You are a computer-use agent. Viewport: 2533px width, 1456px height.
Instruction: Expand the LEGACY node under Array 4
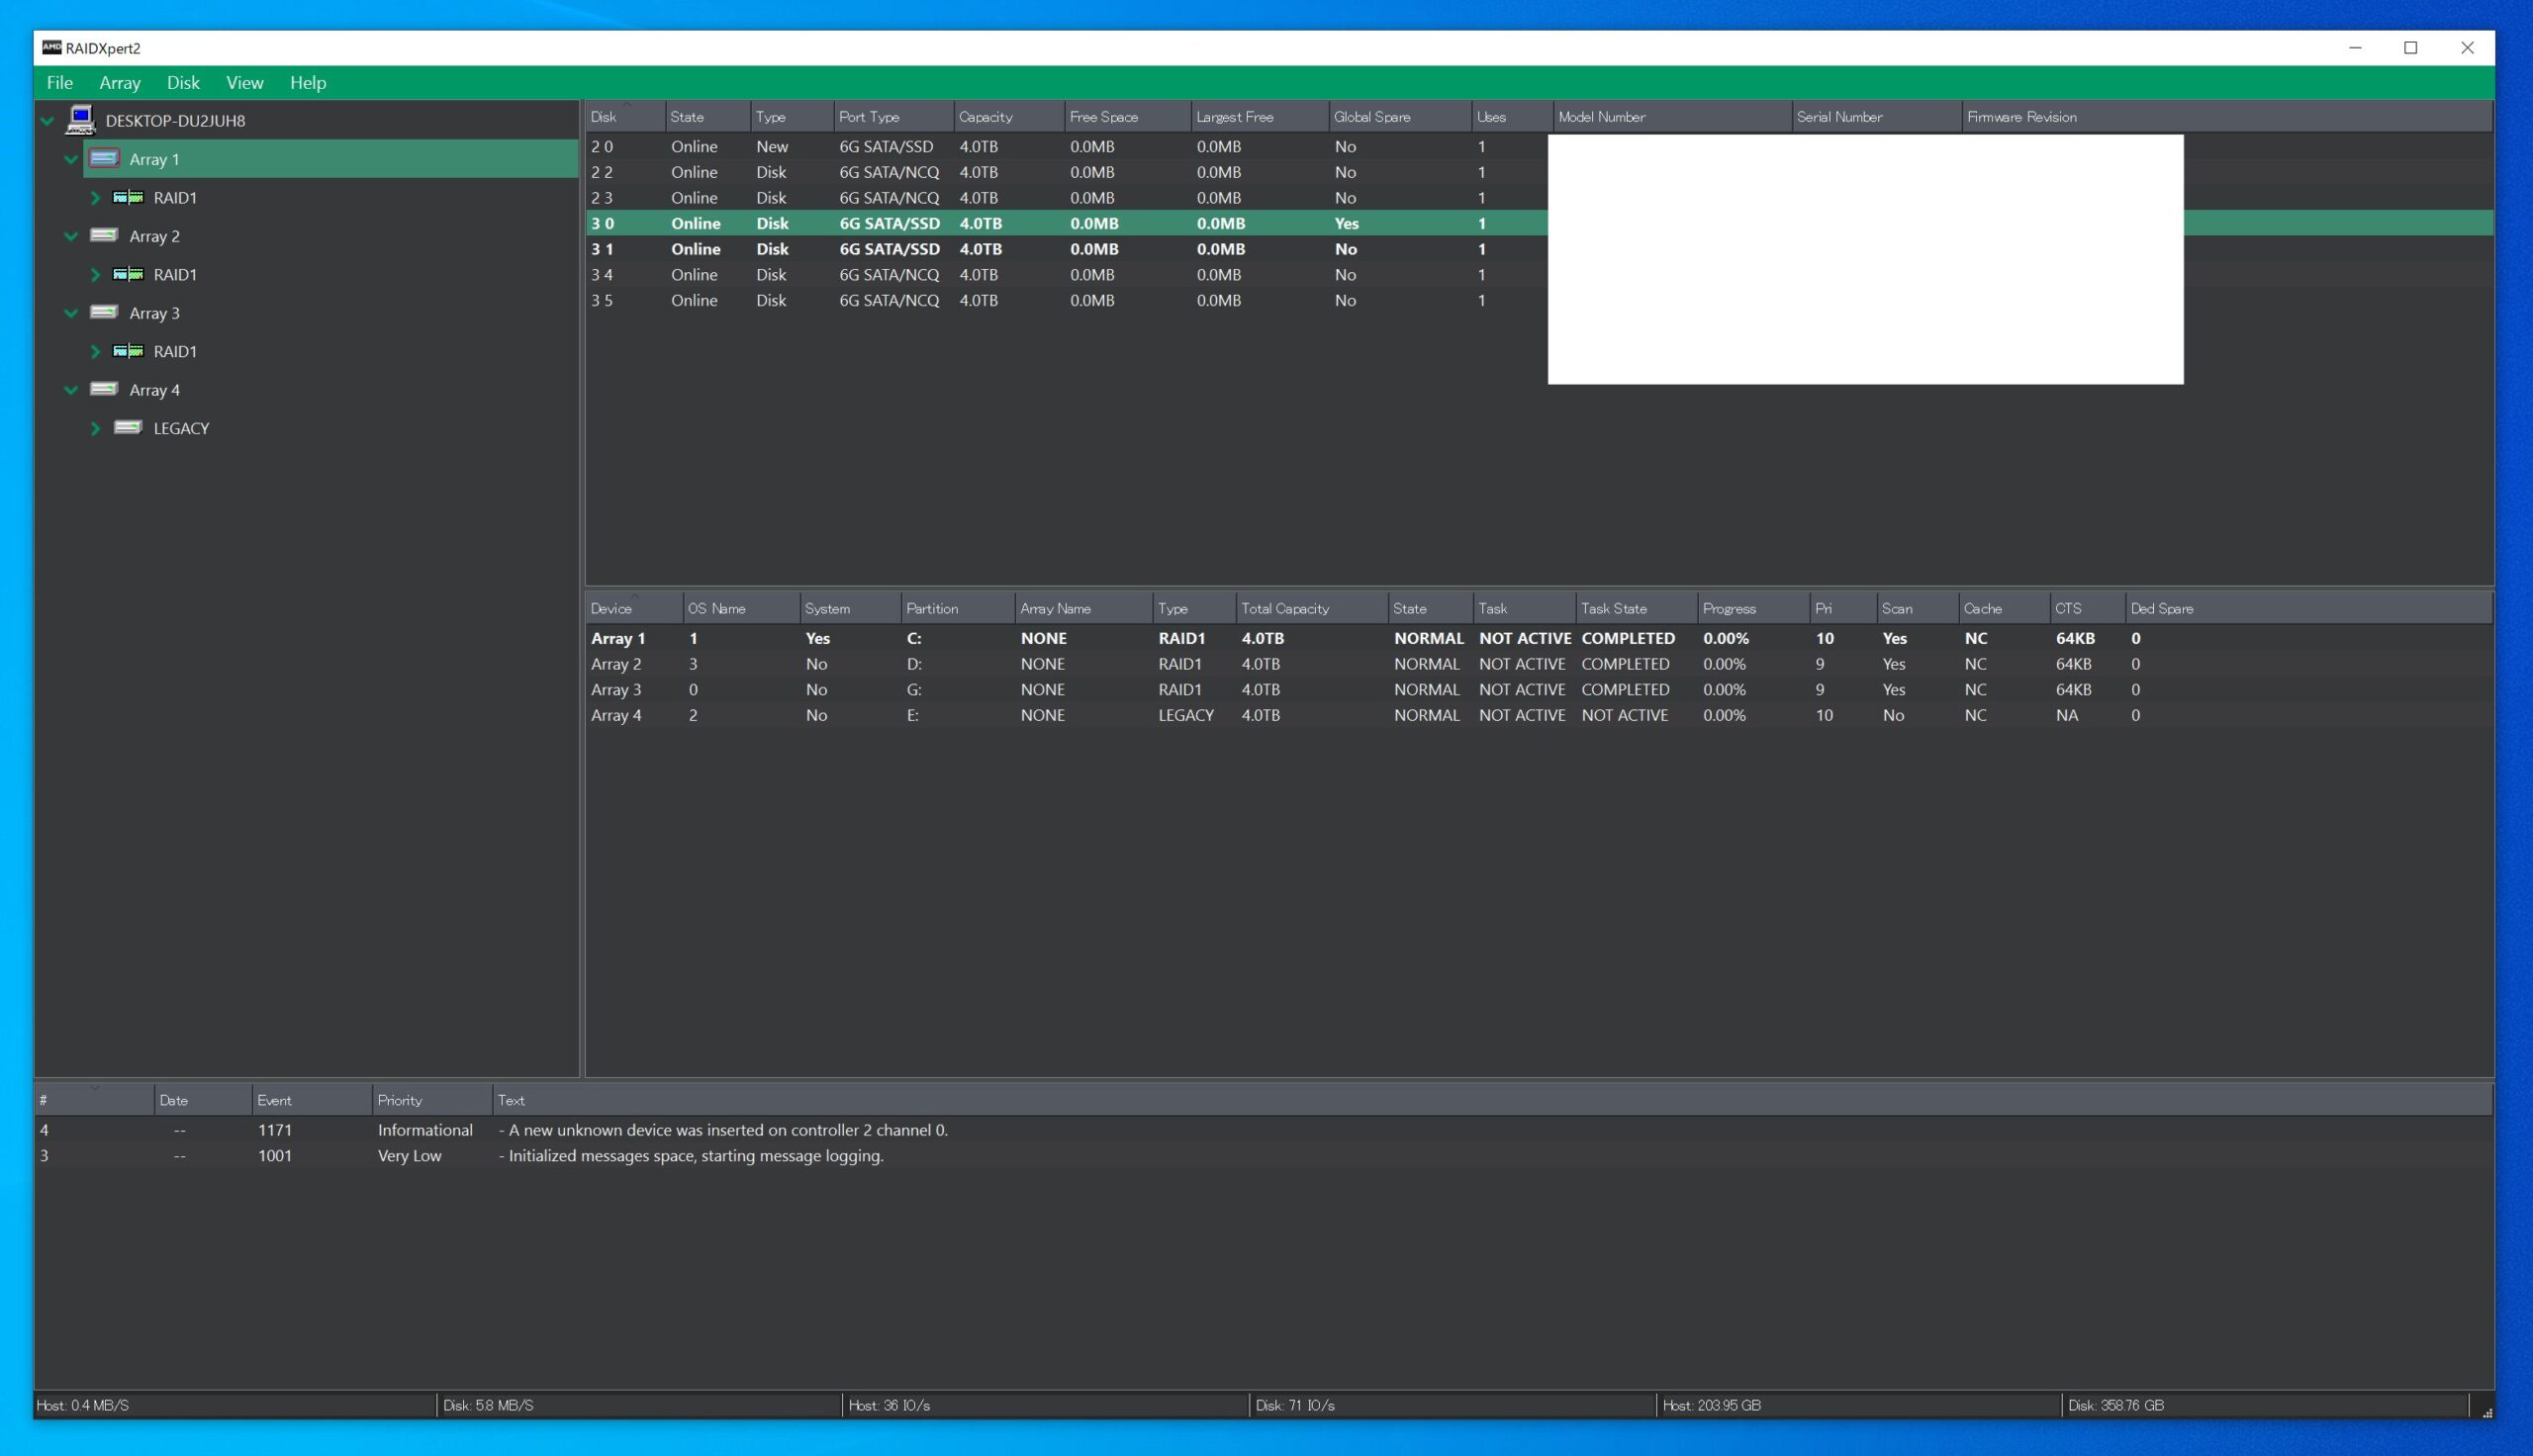coord(95,429)
